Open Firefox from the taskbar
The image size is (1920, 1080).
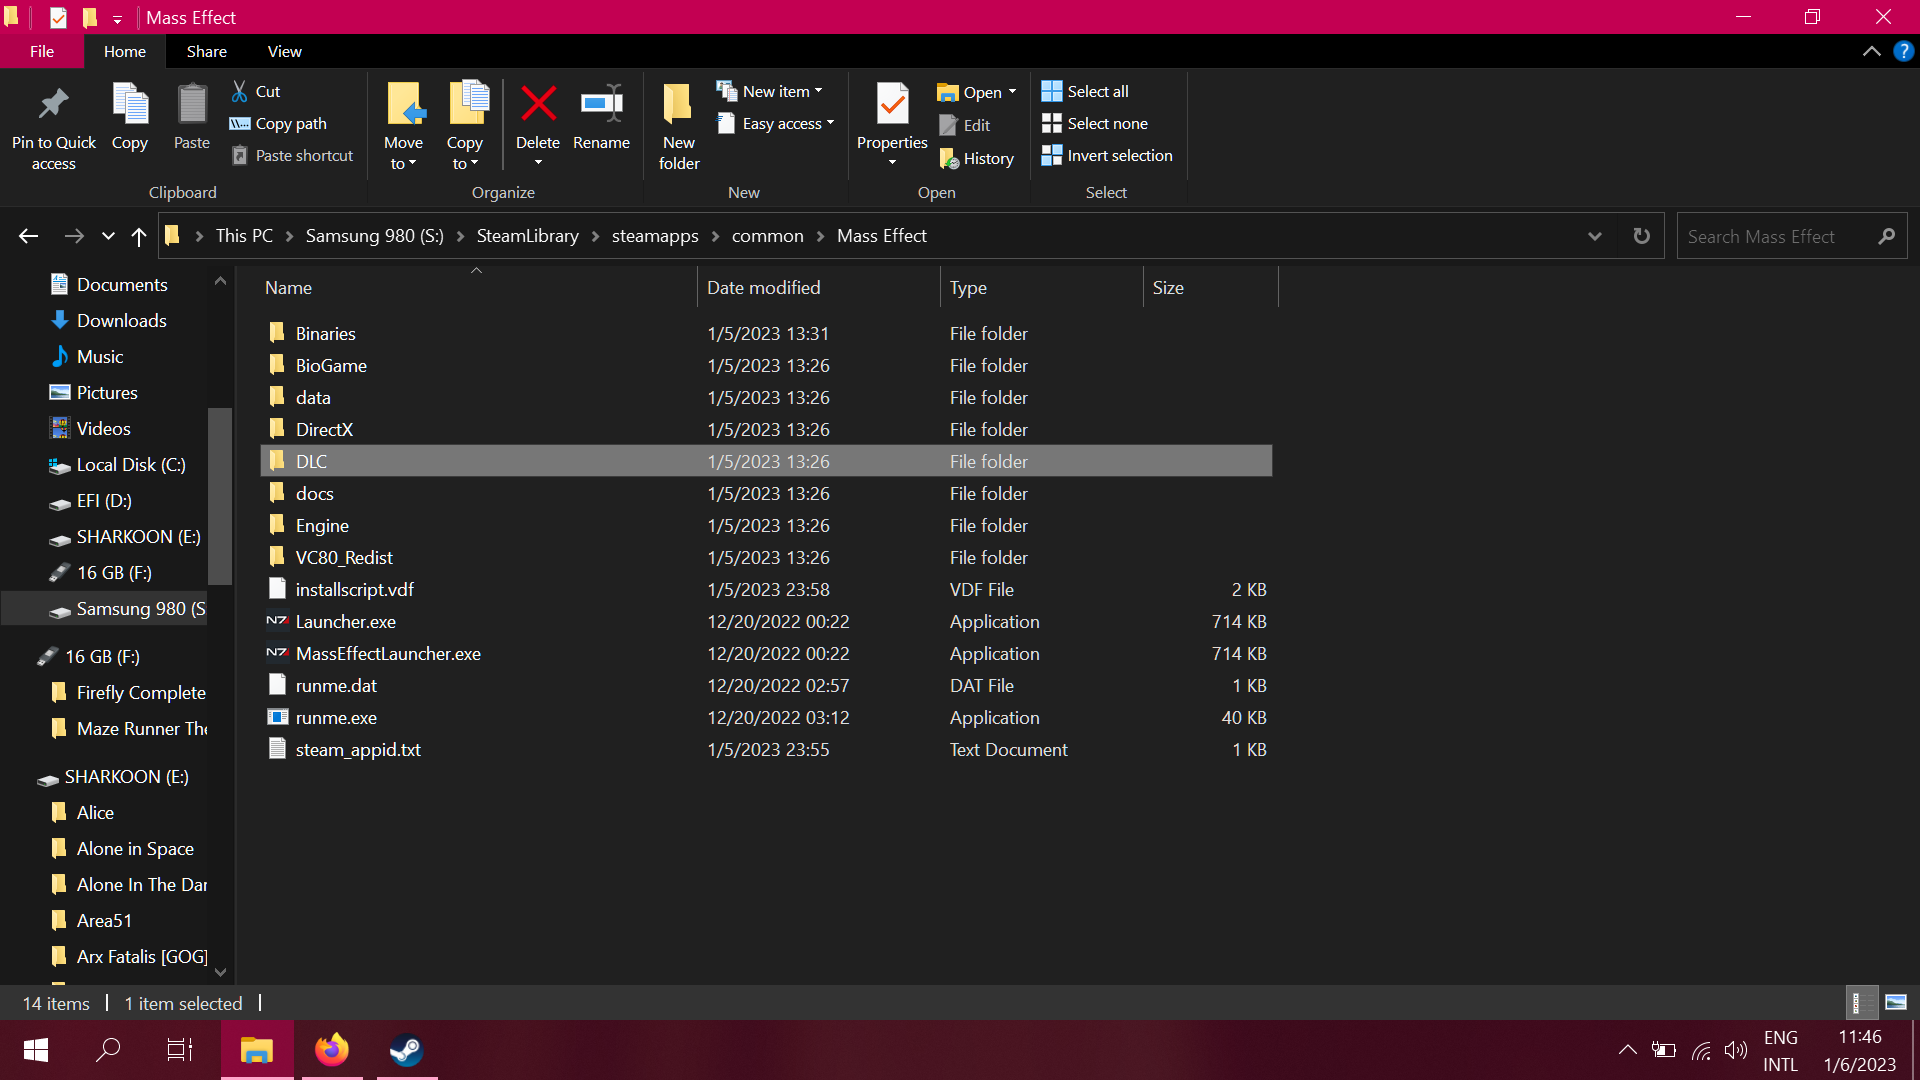point(332,1050)
